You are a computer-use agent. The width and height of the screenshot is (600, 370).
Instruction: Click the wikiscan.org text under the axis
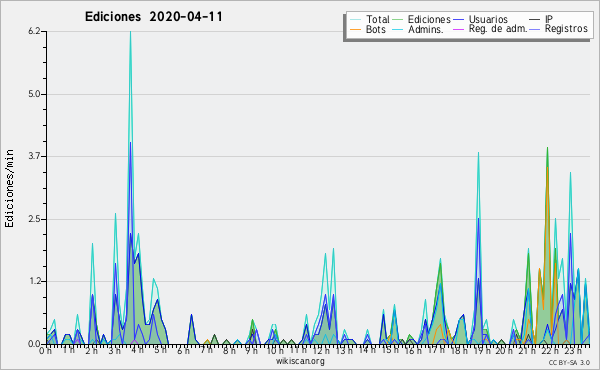coord(300,361)
